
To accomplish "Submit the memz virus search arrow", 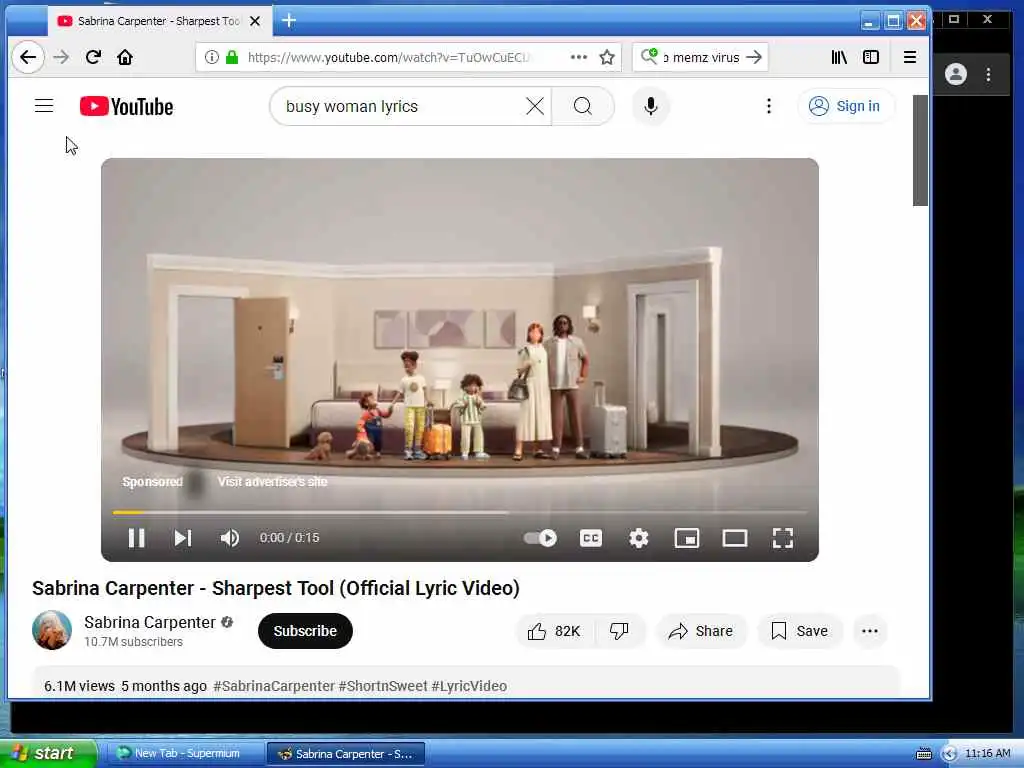I will tap(754, 57).
